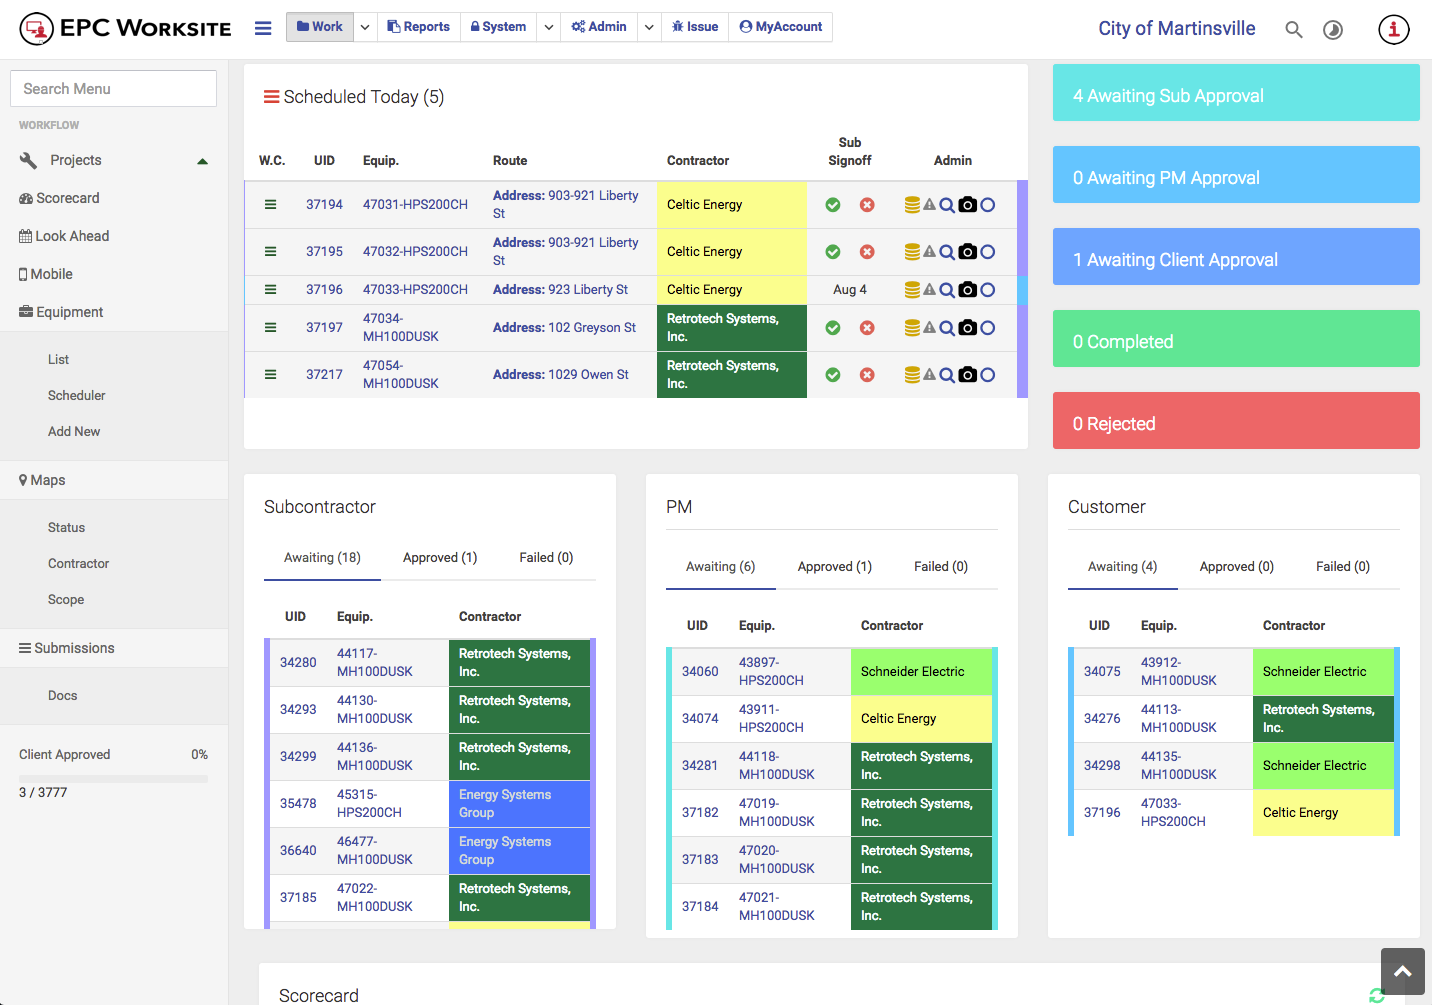Refresh the Scorecard panel
The image size is (1432, 1005).
[1377, 995]
